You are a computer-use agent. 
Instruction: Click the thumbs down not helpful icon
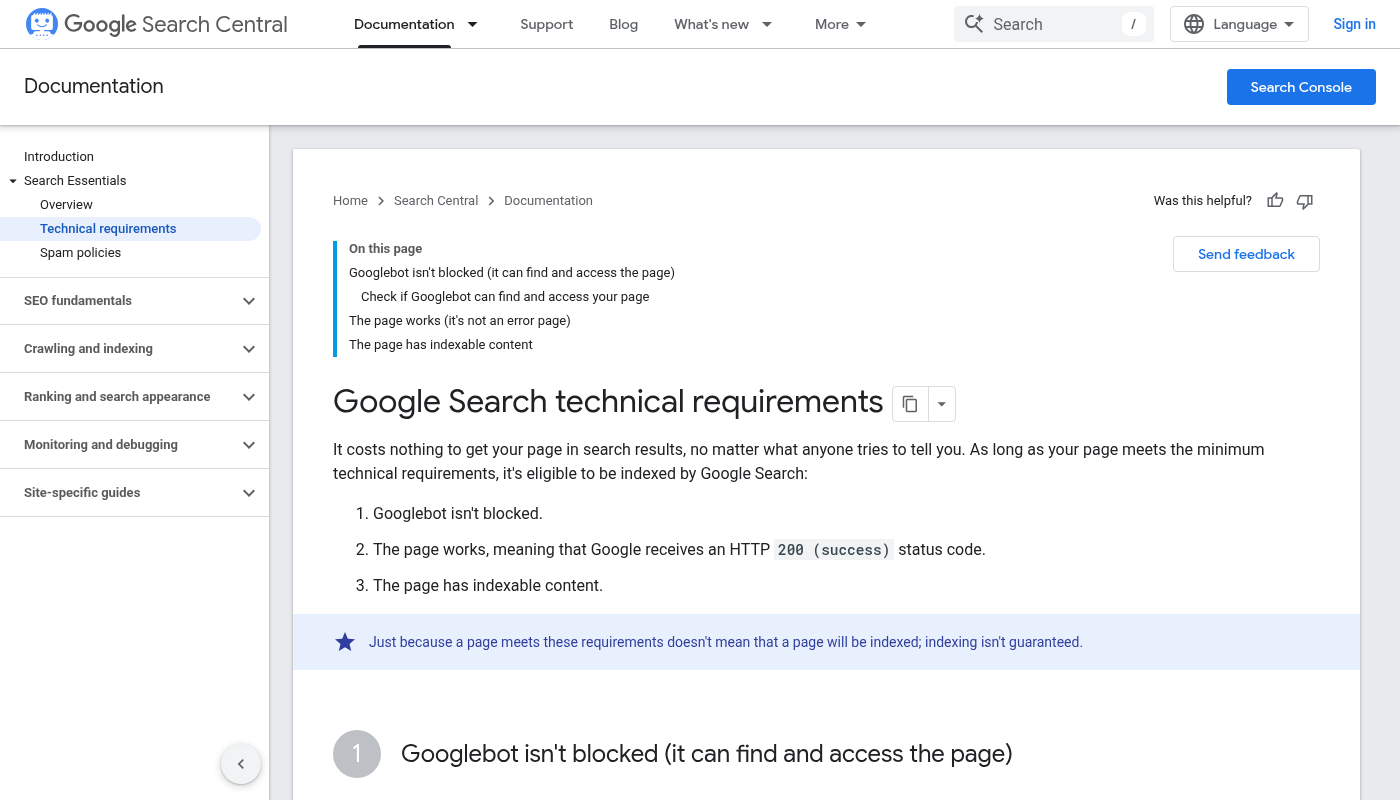(1305, 201)
